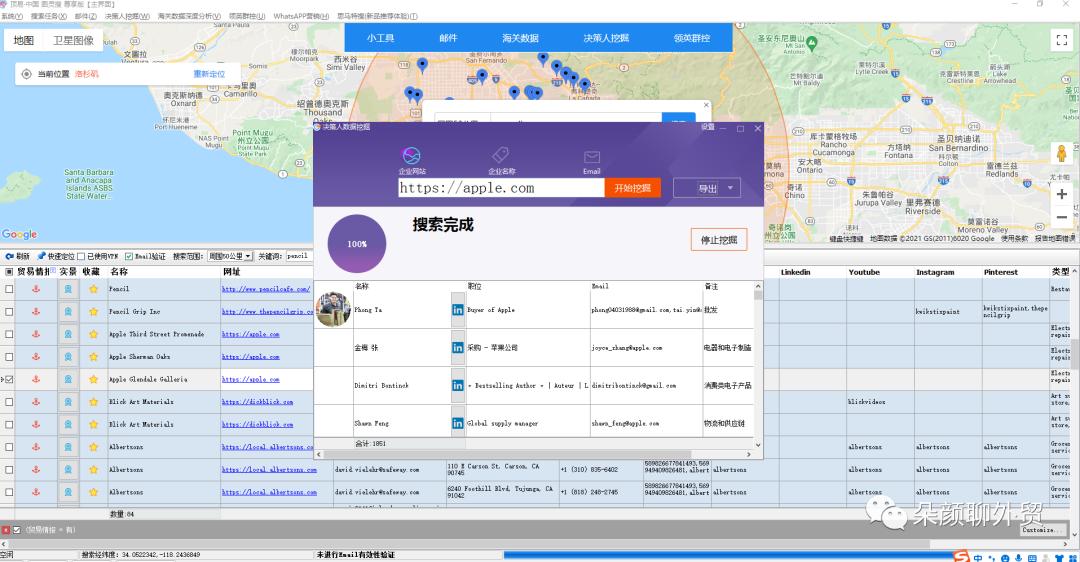
Task: Toggle the 已使用VPN checkbox
Action: click(81, 256)
